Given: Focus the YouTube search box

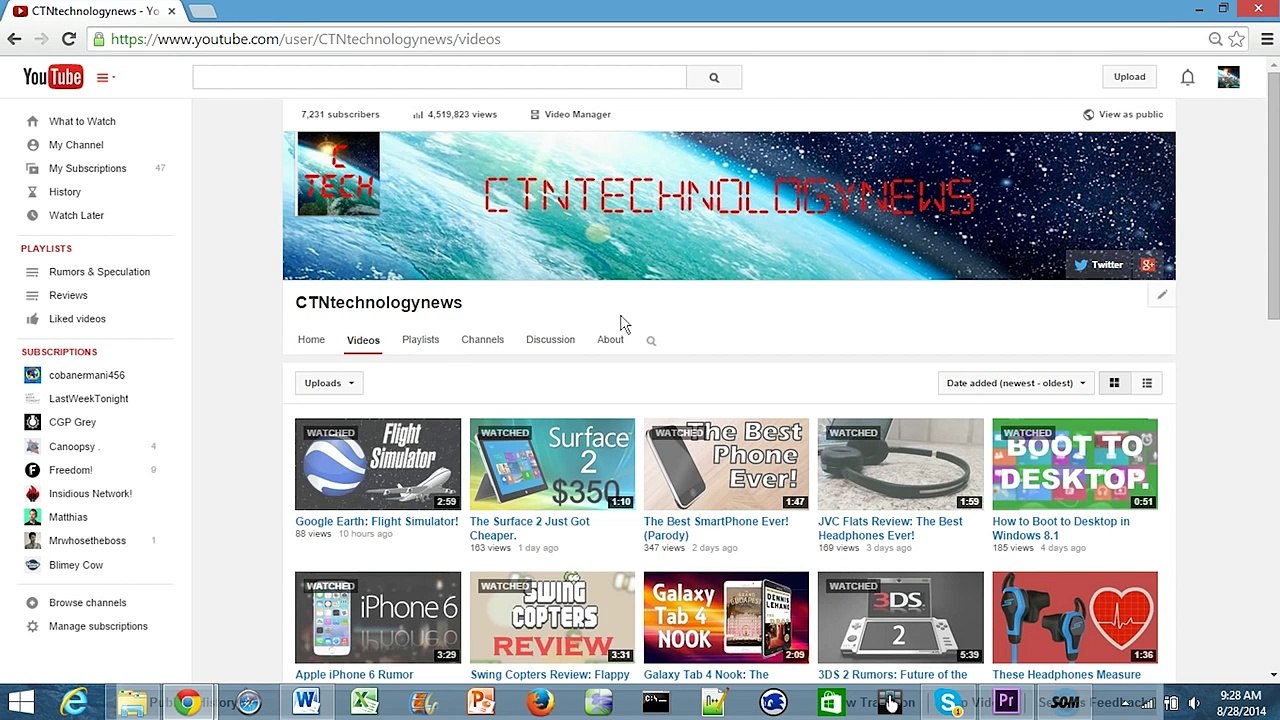Looking at the screenshot, I should pos(440,77).
